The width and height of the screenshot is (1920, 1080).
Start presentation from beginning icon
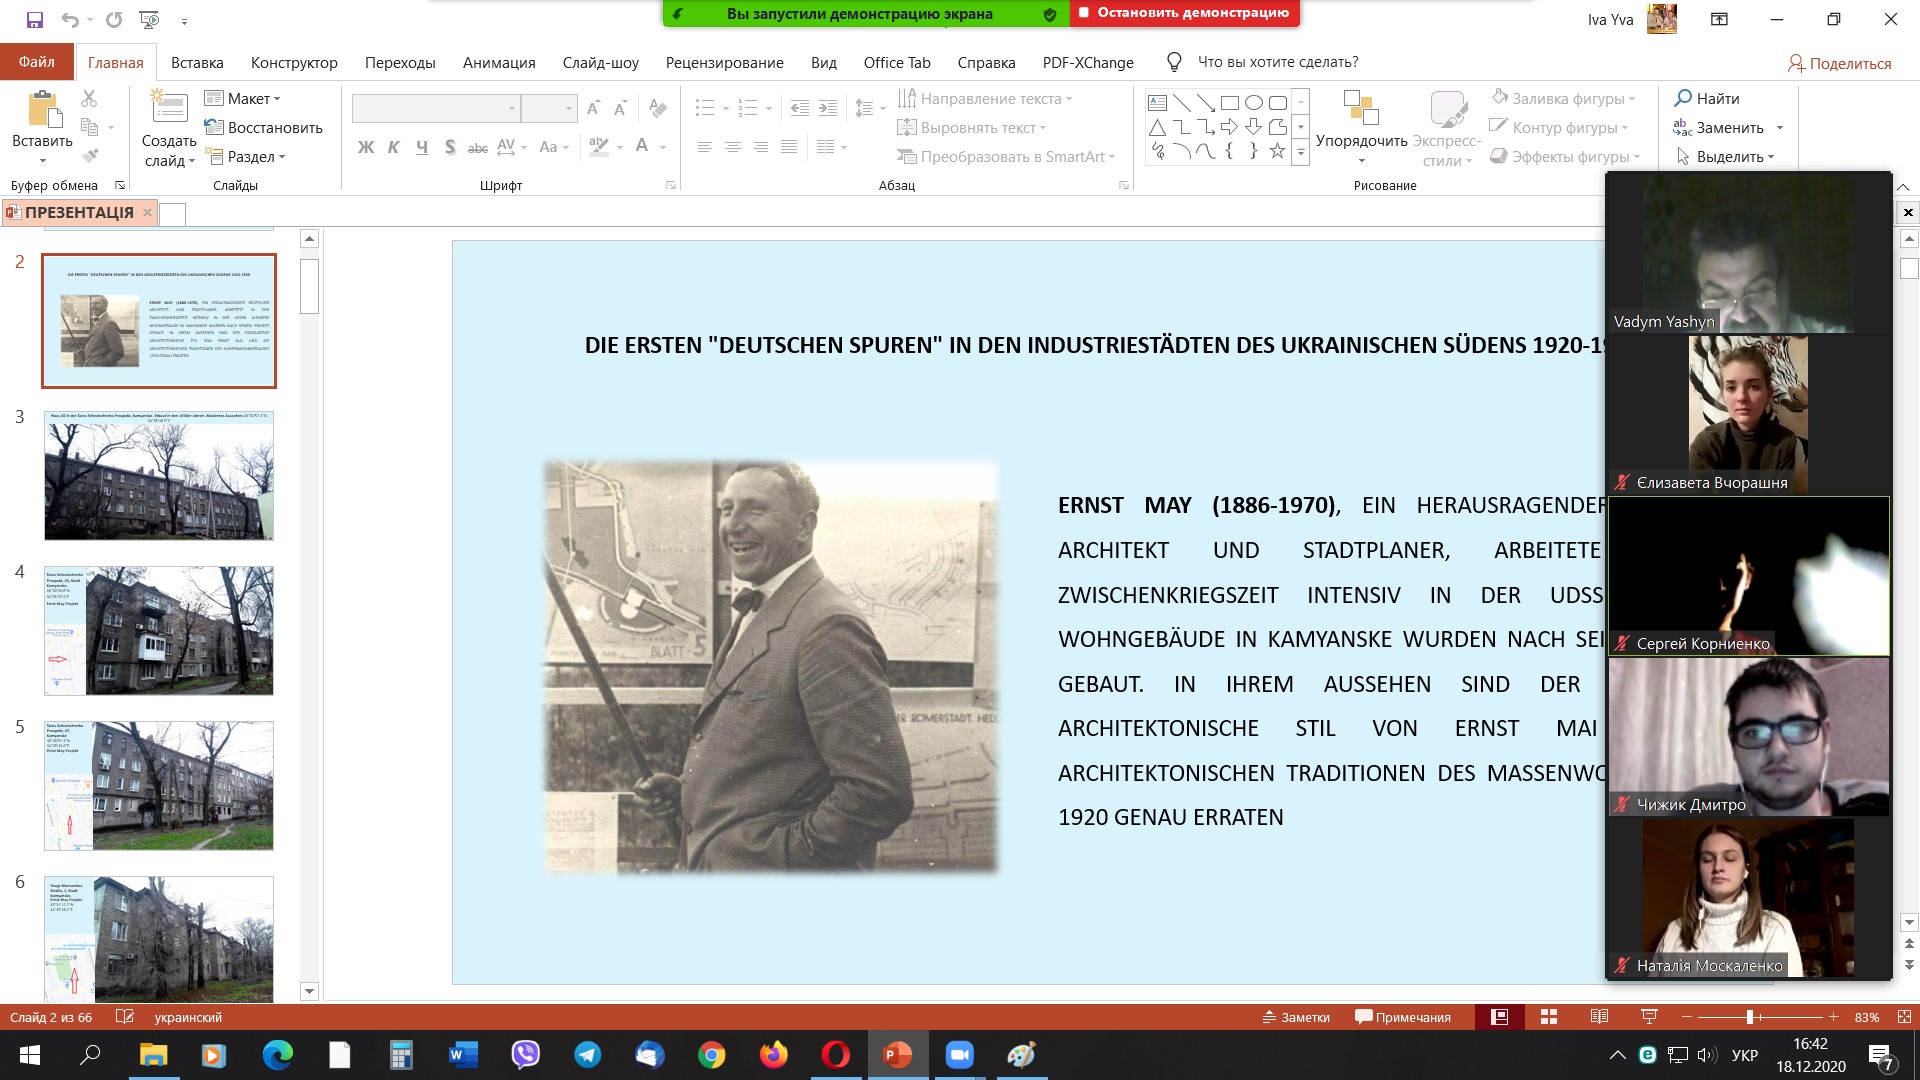[x=150, y=20]
